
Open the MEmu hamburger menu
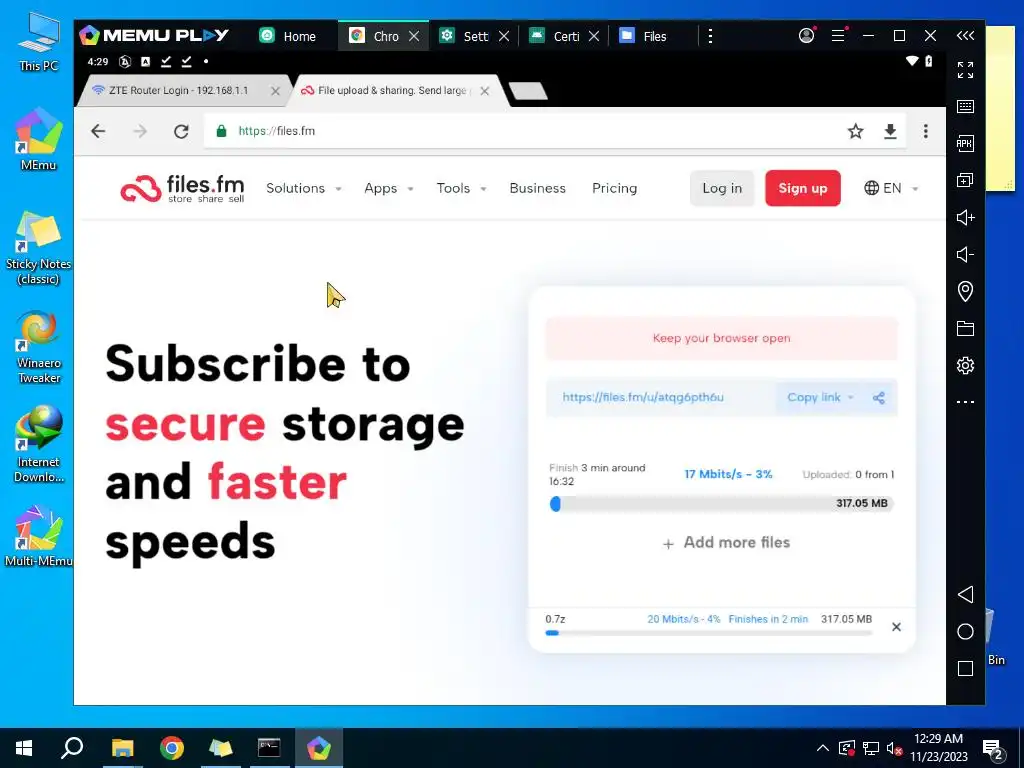(x=838, y=35)
